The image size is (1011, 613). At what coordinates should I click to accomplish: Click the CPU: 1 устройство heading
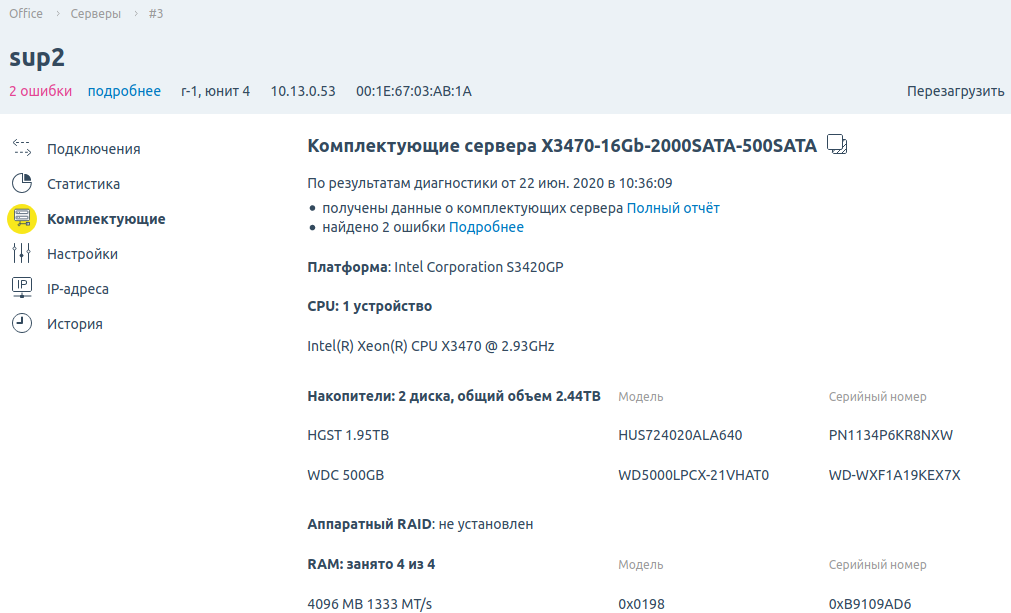pos(369,306)
